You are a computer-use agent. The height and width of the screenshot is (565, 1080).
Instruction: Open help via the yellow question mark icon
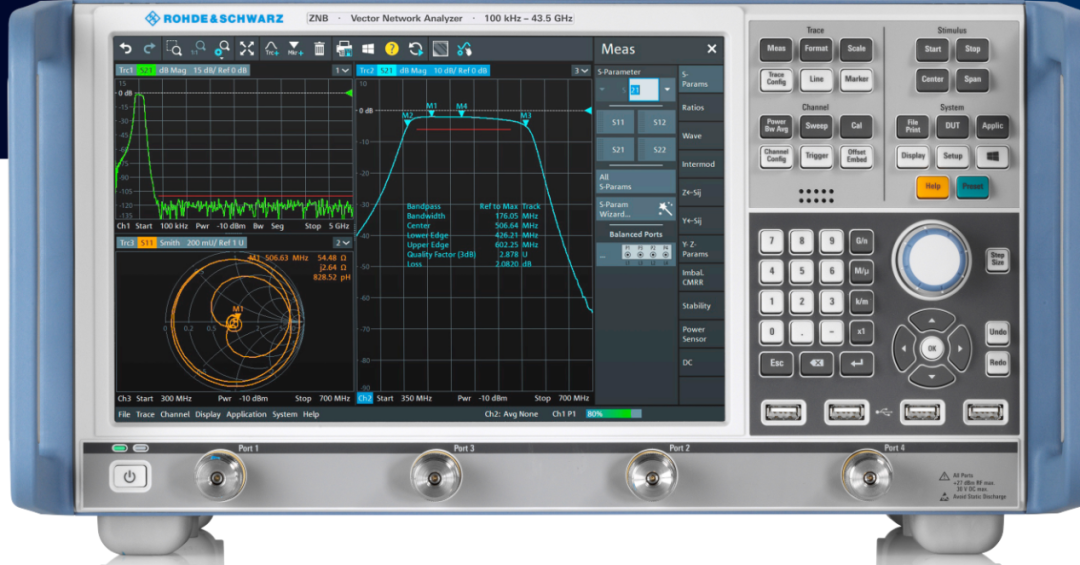click(x=392, y=49)
